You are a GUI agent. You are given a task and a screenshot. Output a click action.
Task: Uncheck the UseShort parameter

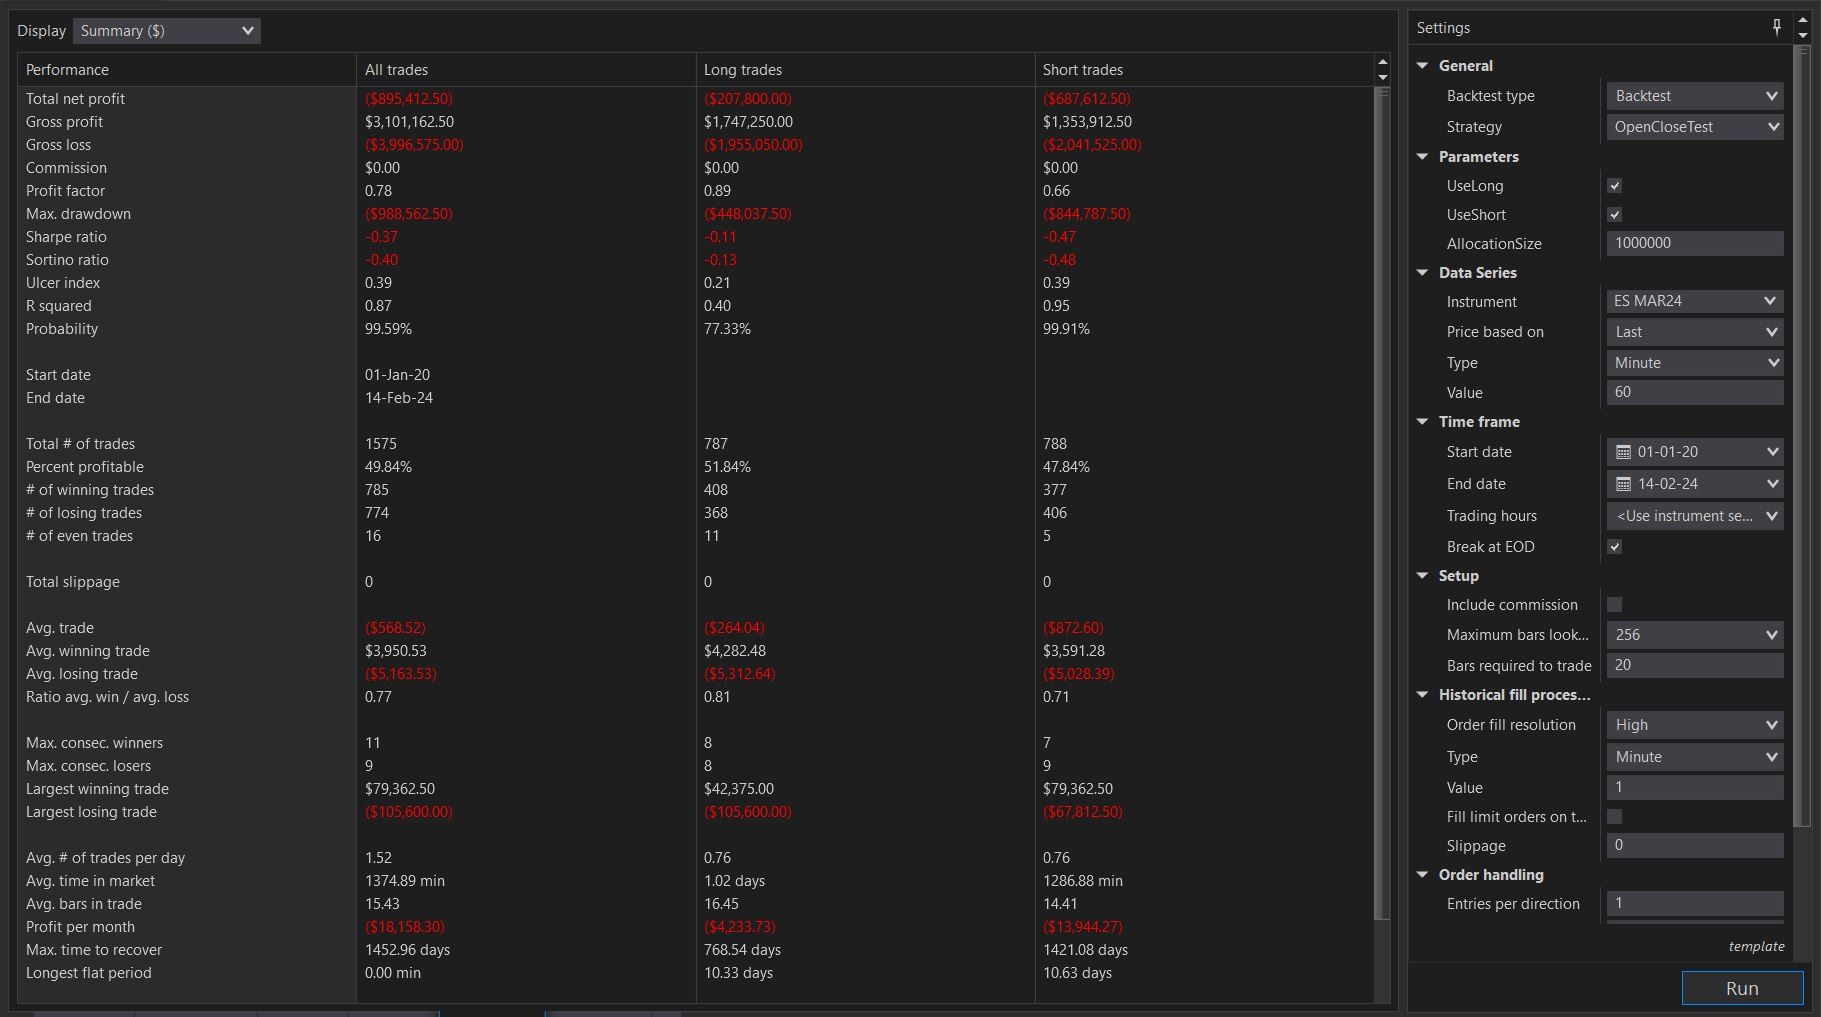[1614, 215]
